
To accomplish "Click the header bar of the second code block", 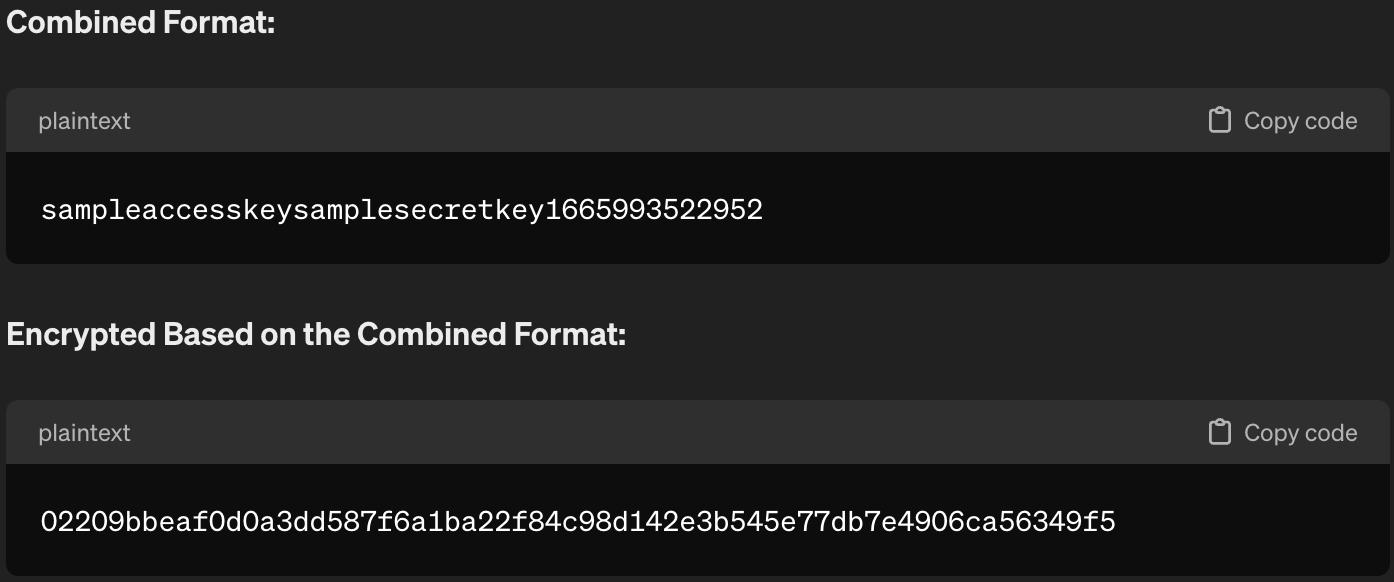I will (697, 433).
